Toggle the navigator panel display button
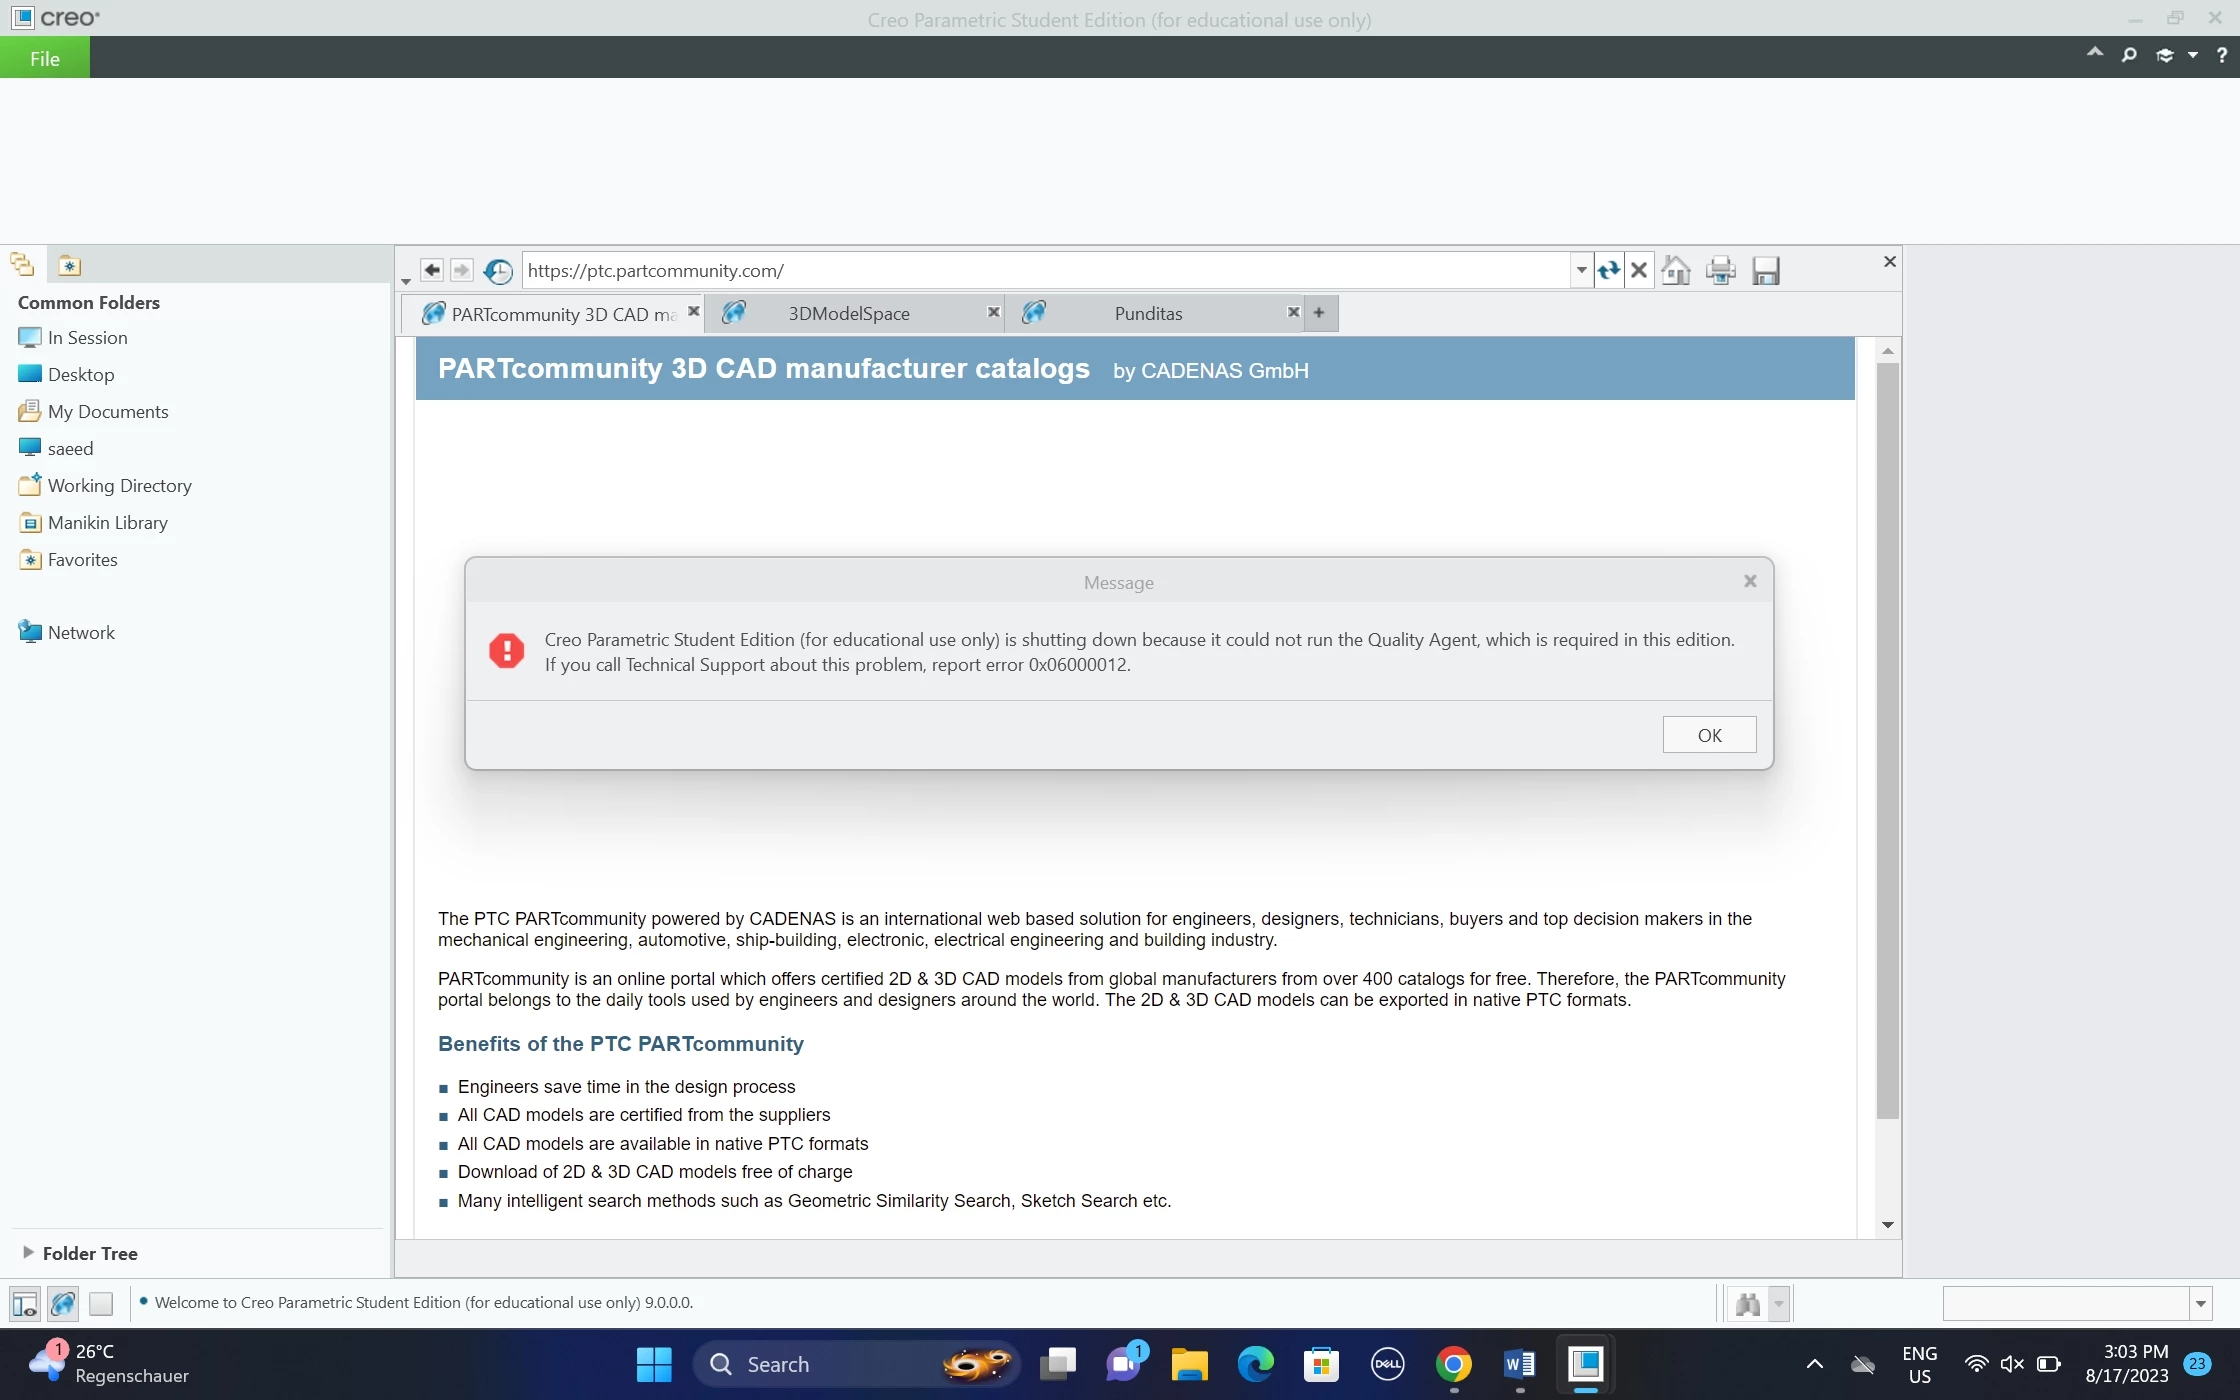 pyautogui.click(x=24, y=1304)
